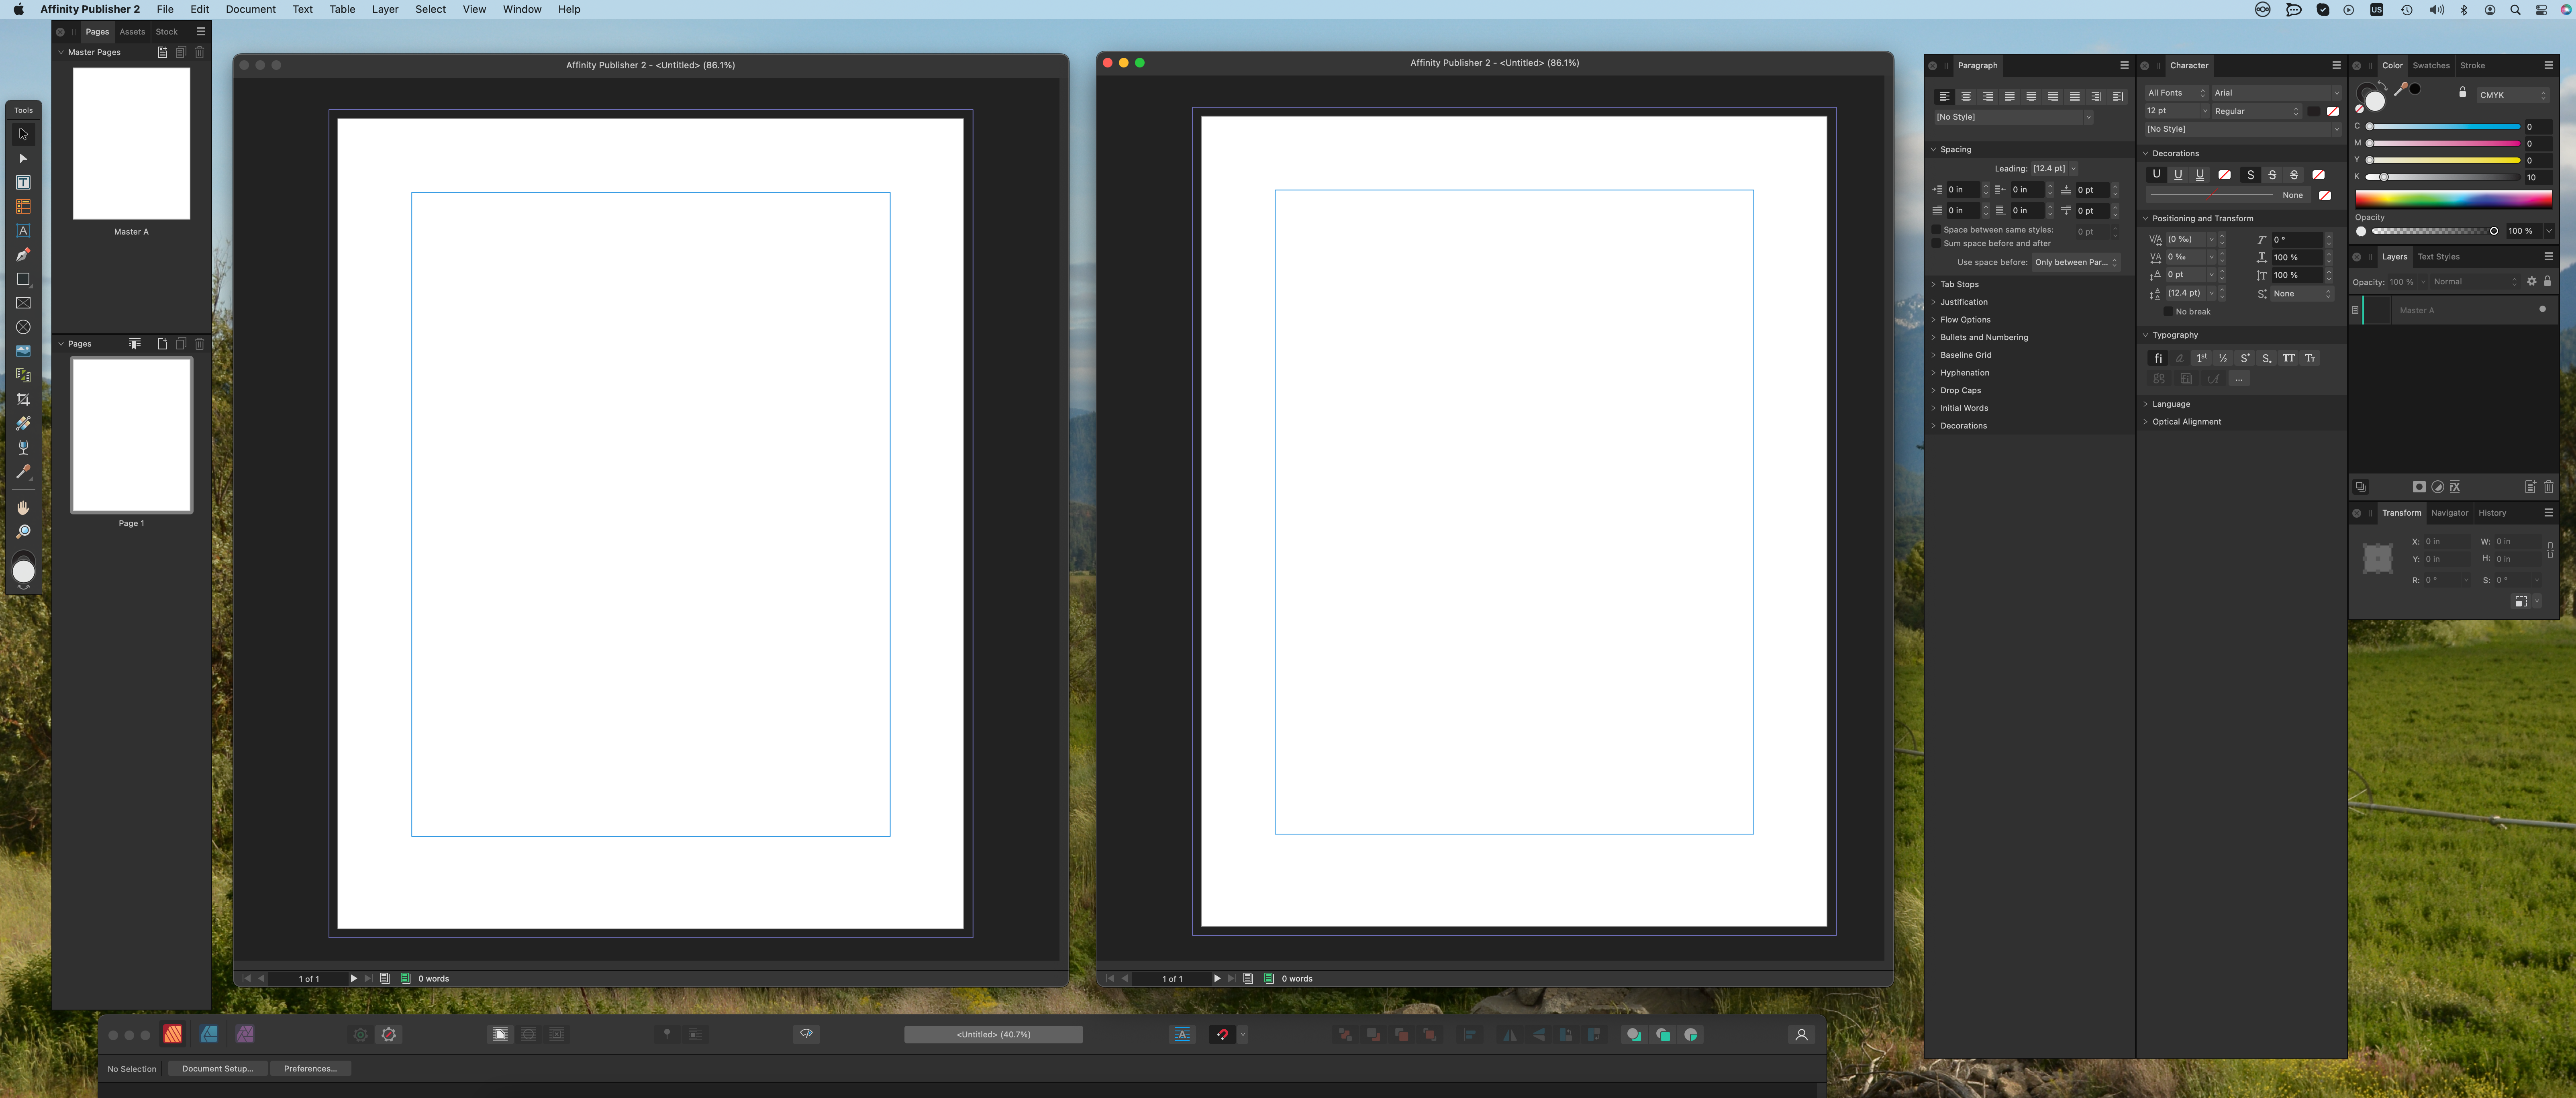Select the Vector Crop tool
Screen dimensions: 2576x1098
pos(23,399)
